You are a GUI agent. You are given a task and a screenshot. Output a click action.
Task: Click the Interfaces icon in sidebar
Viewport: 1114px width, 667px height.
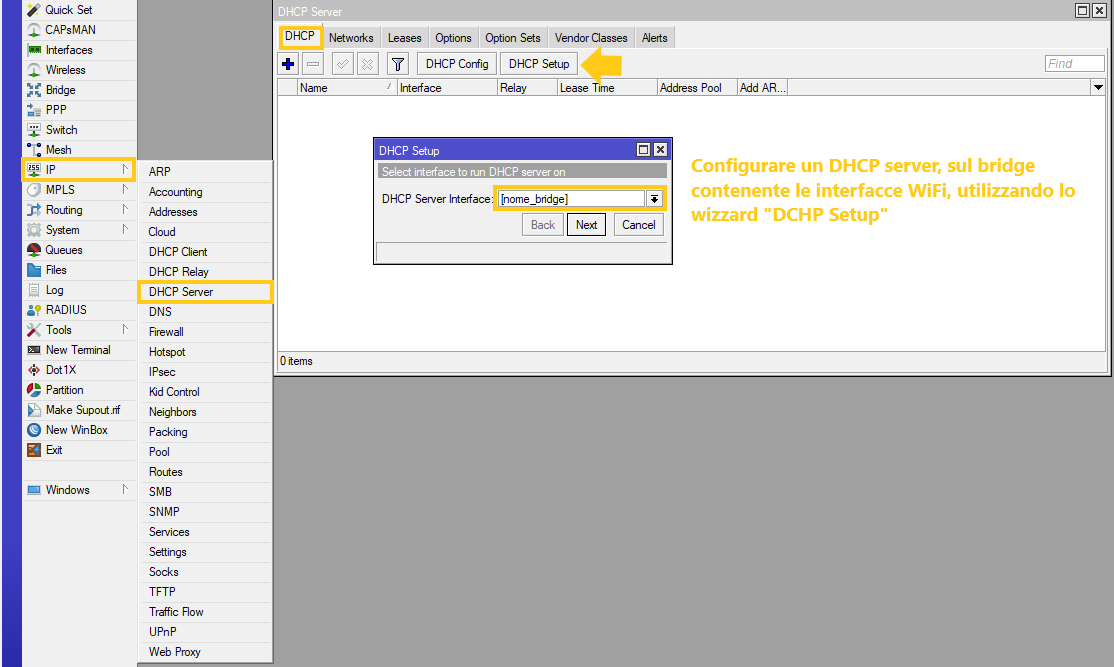pos(33,50)
